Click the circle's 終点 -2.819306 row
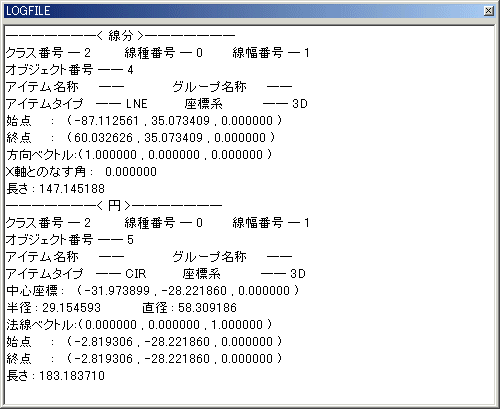 (x=144, y=359)
